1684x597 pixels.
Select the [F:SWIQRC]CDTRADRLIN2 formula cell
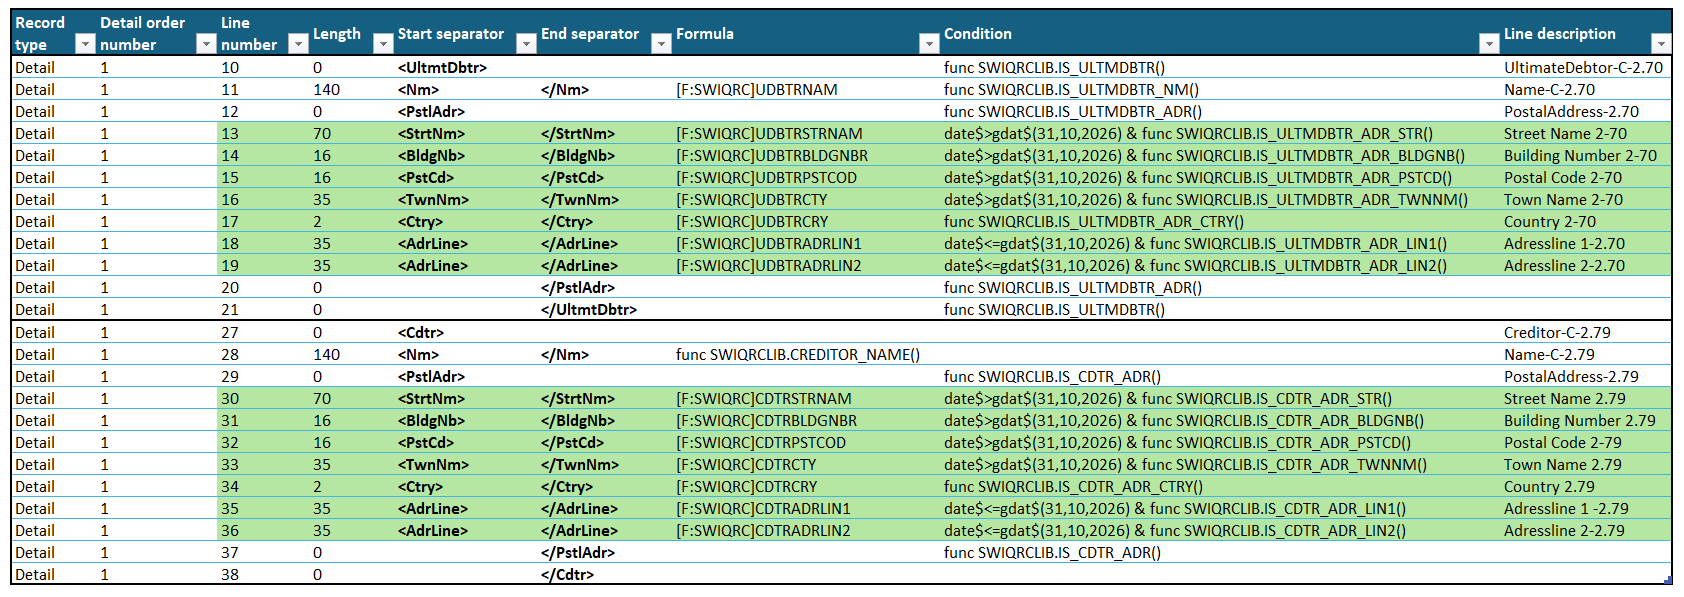pyautogui.click(x=762, y=531)
